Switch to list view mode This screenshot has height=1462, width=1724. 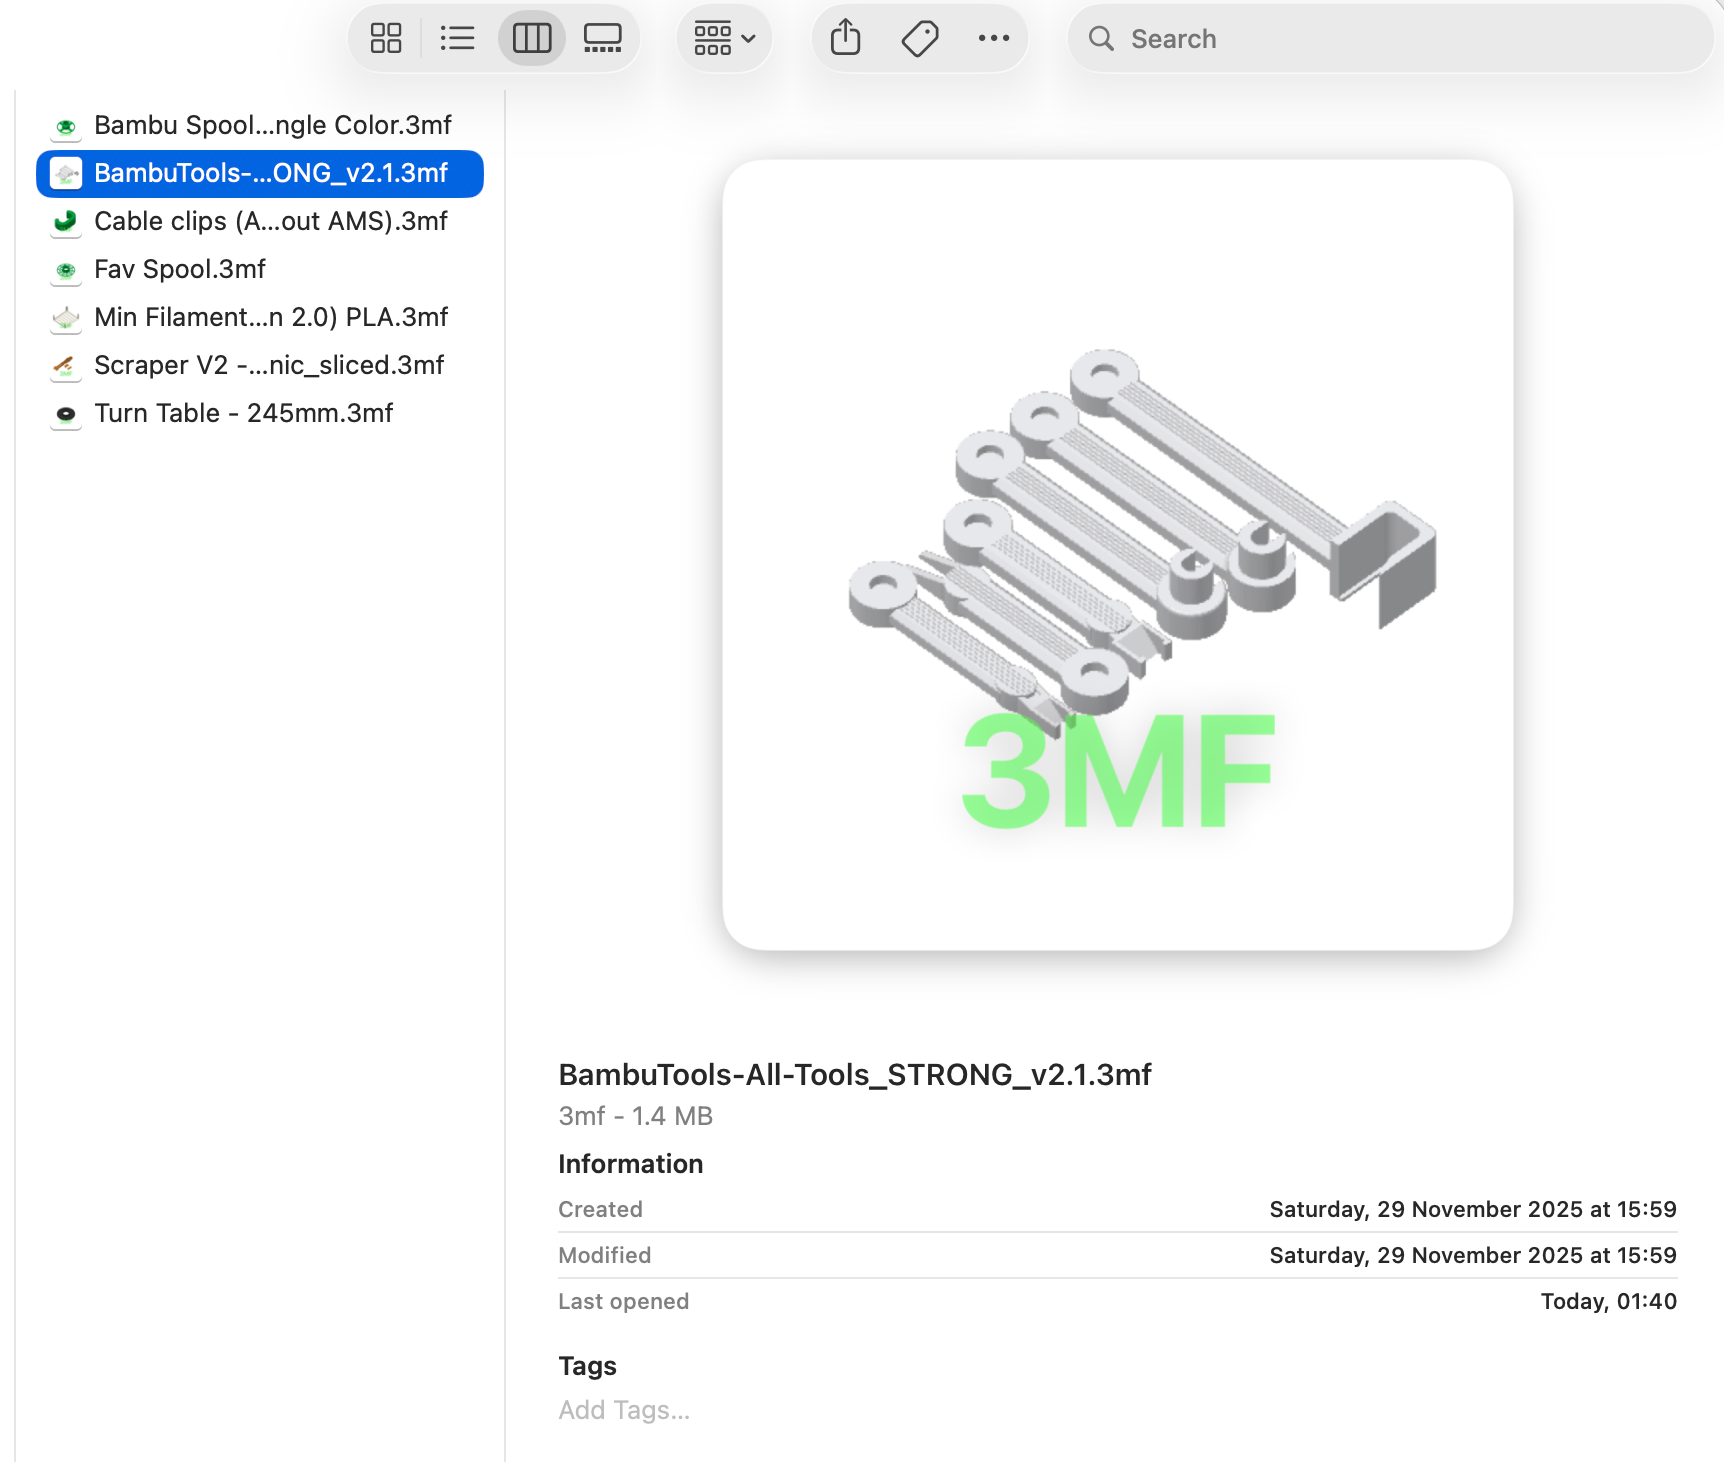click(458, 38)
